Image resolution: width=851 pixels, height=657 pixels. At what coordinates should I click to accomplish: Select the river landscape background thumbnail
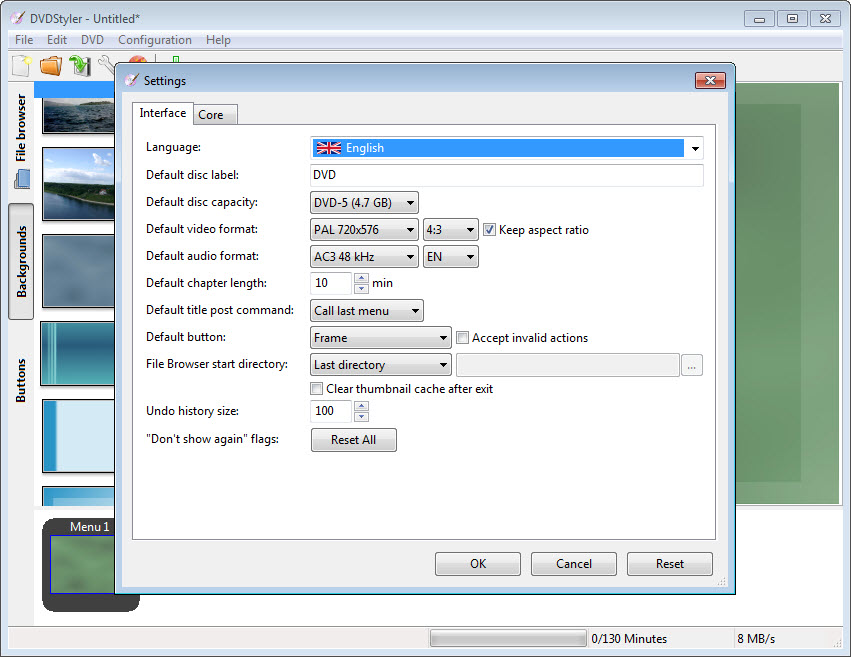pos(79,184)
